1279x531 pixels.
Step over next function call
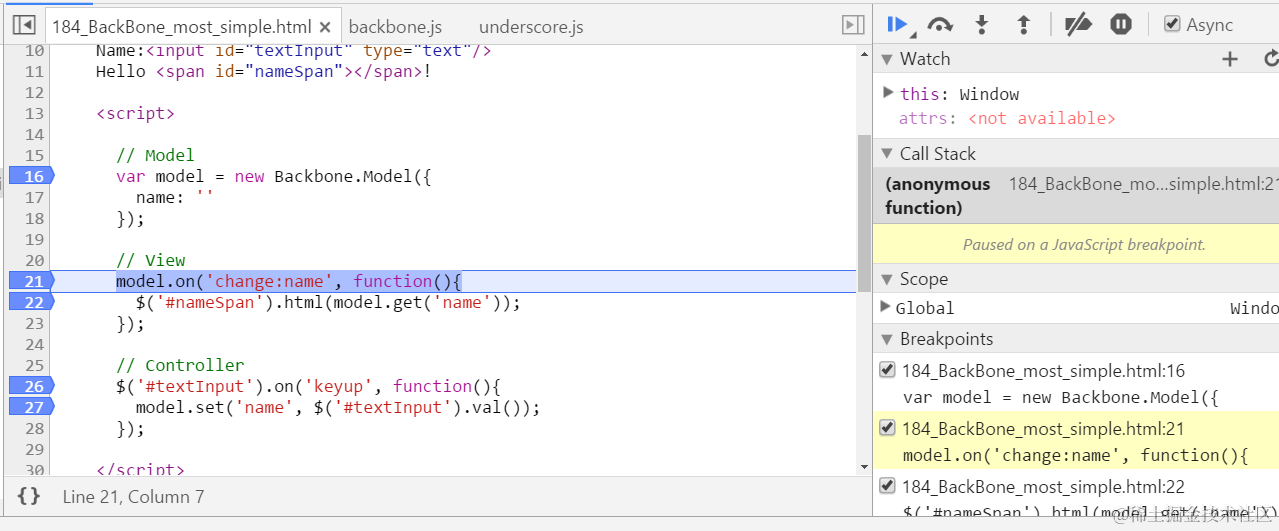(x=940, y=25)
